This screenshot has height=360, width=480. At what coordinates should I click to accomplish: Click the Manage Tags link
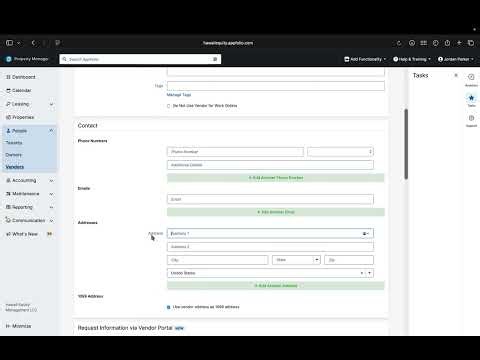[x=179, y=95]
